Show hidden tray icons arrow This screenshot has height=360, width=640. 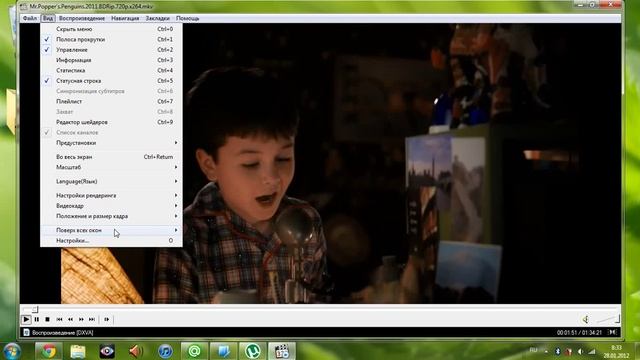tap(546, 351)
